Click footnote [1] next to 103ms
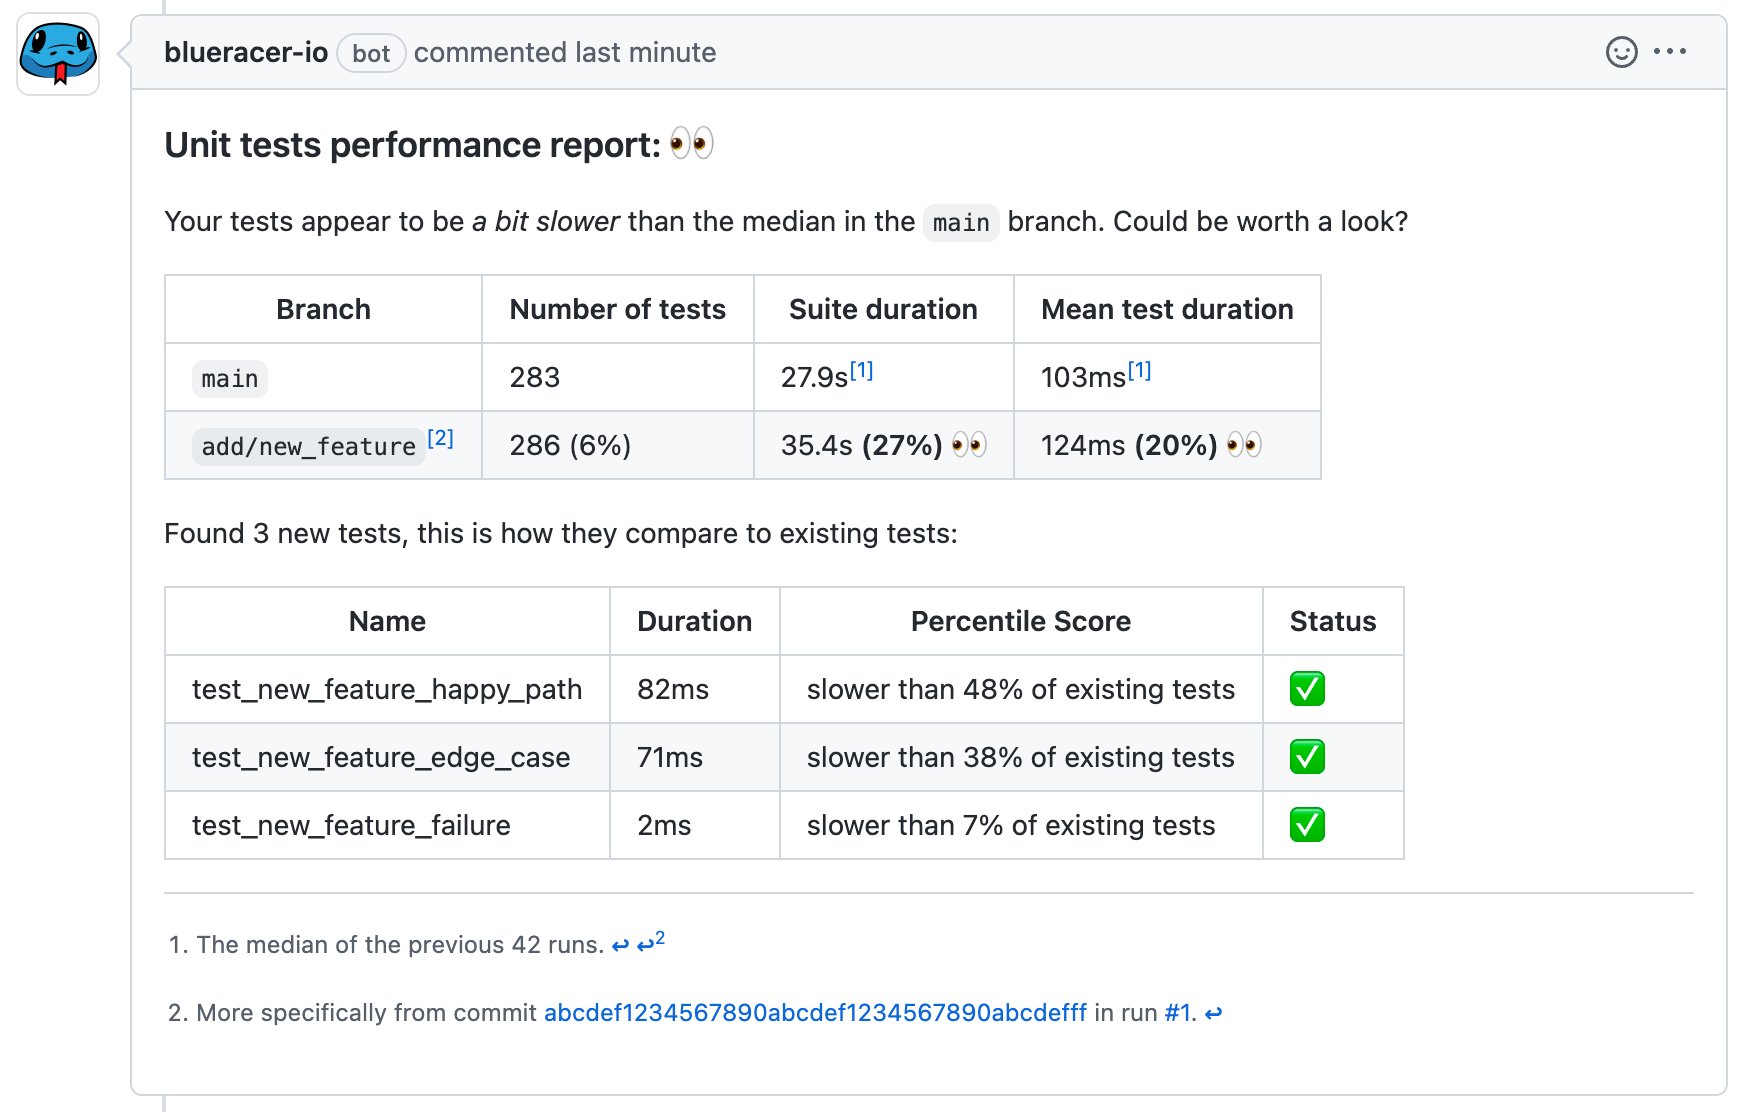 1139,371
